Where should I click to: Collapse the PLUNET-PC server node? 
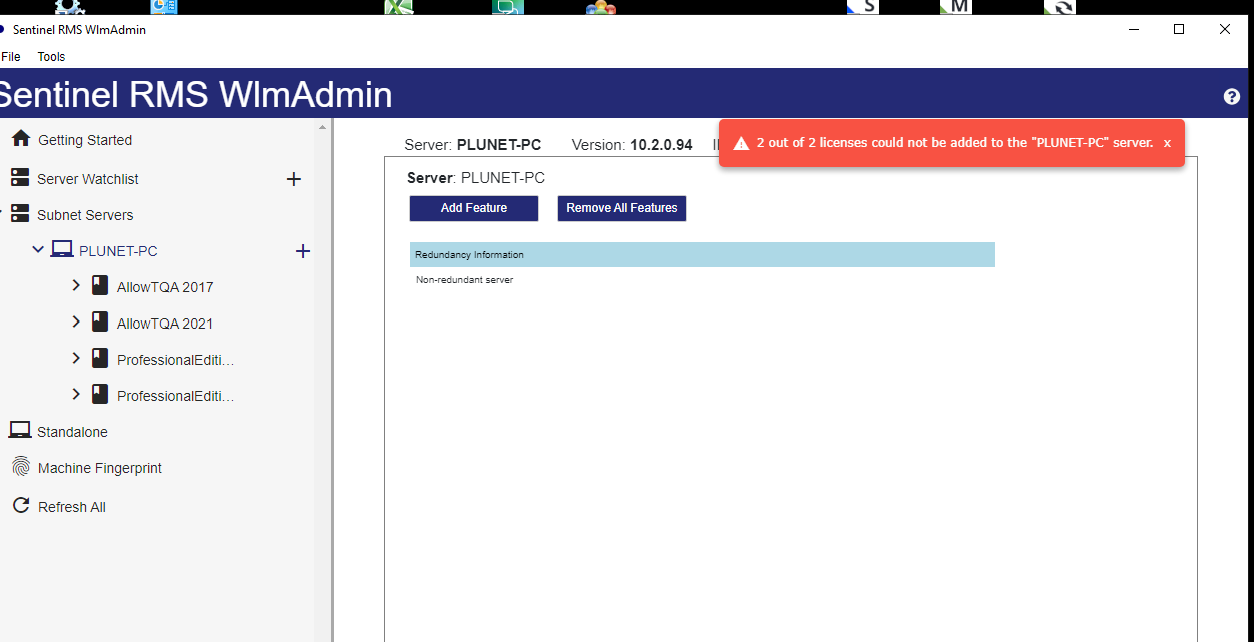[x=38, y=250]
